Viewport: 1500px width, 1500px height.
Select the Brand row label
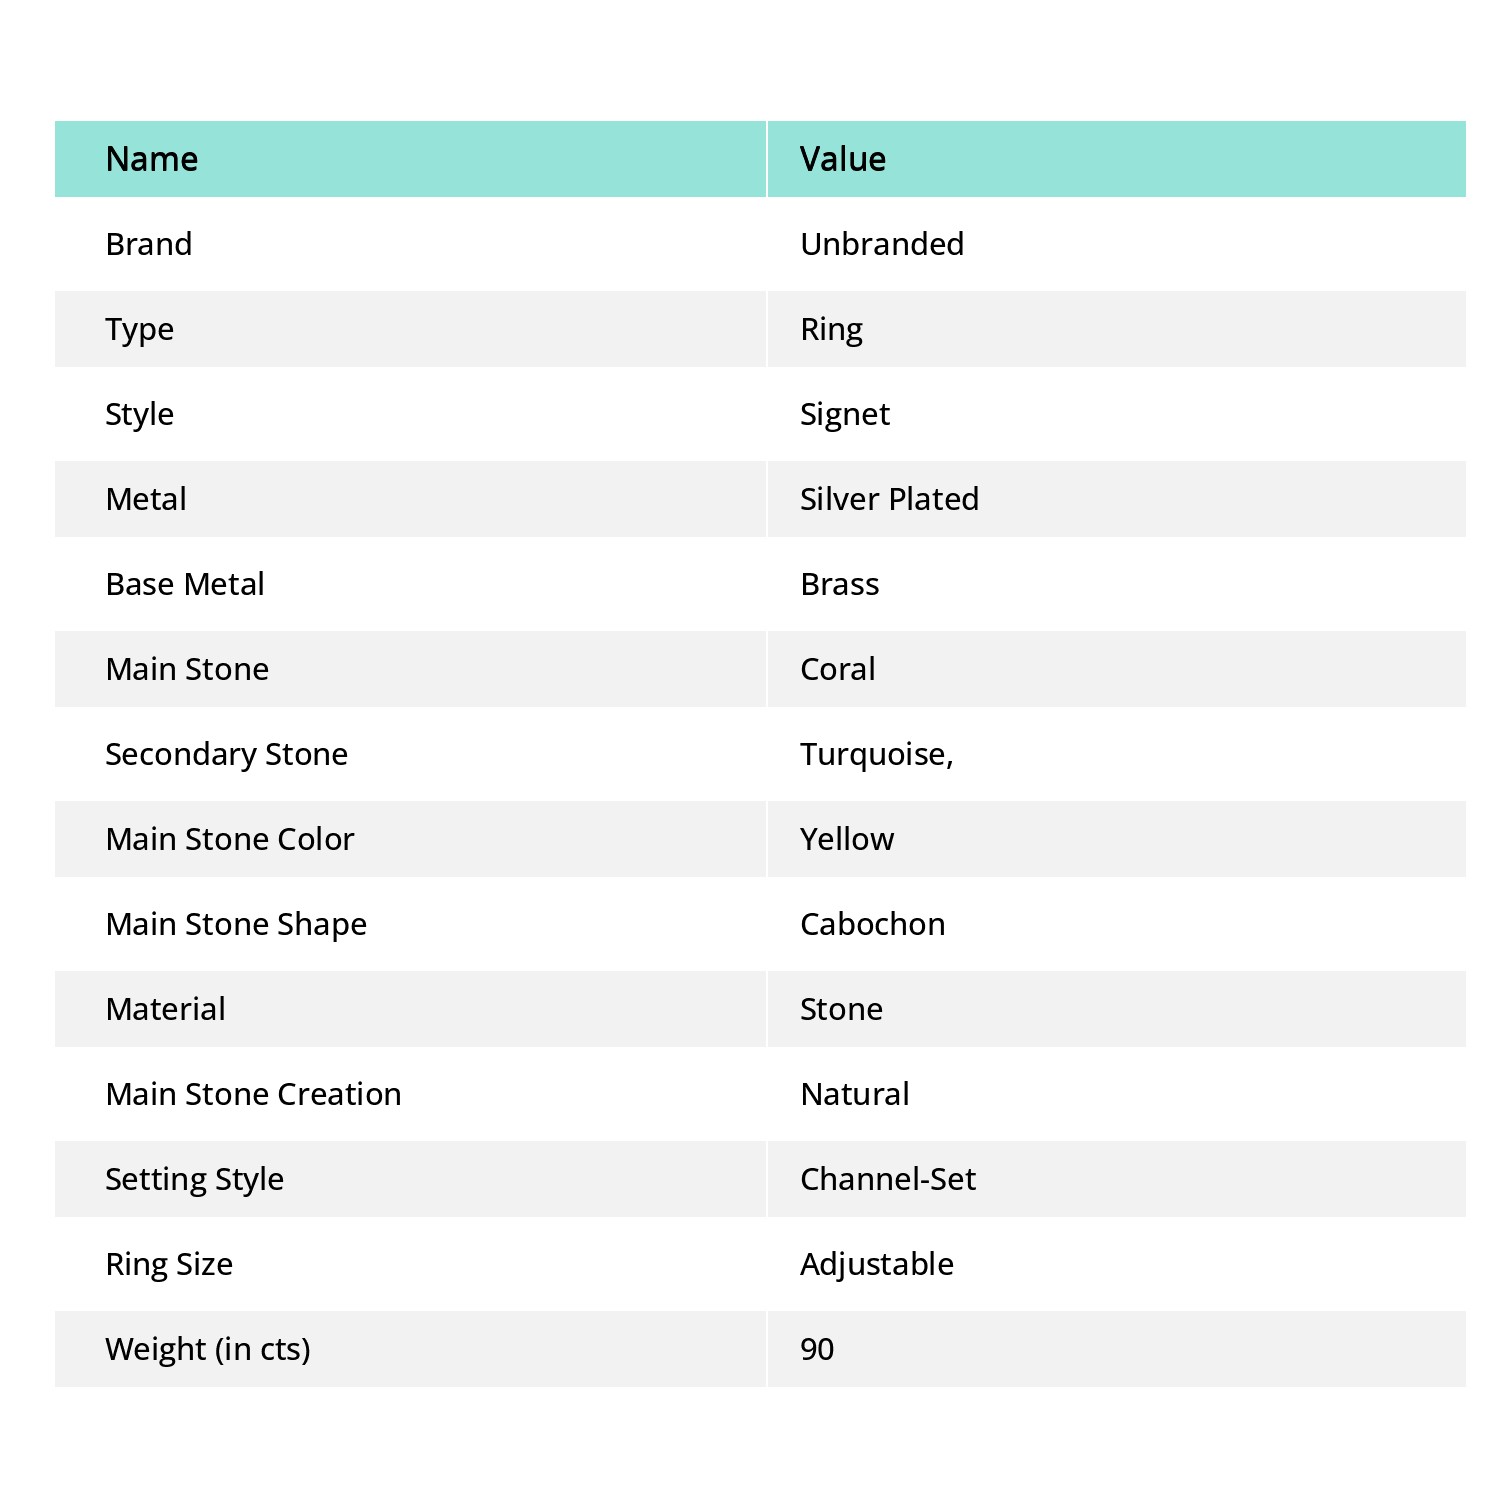pos(149,244)
